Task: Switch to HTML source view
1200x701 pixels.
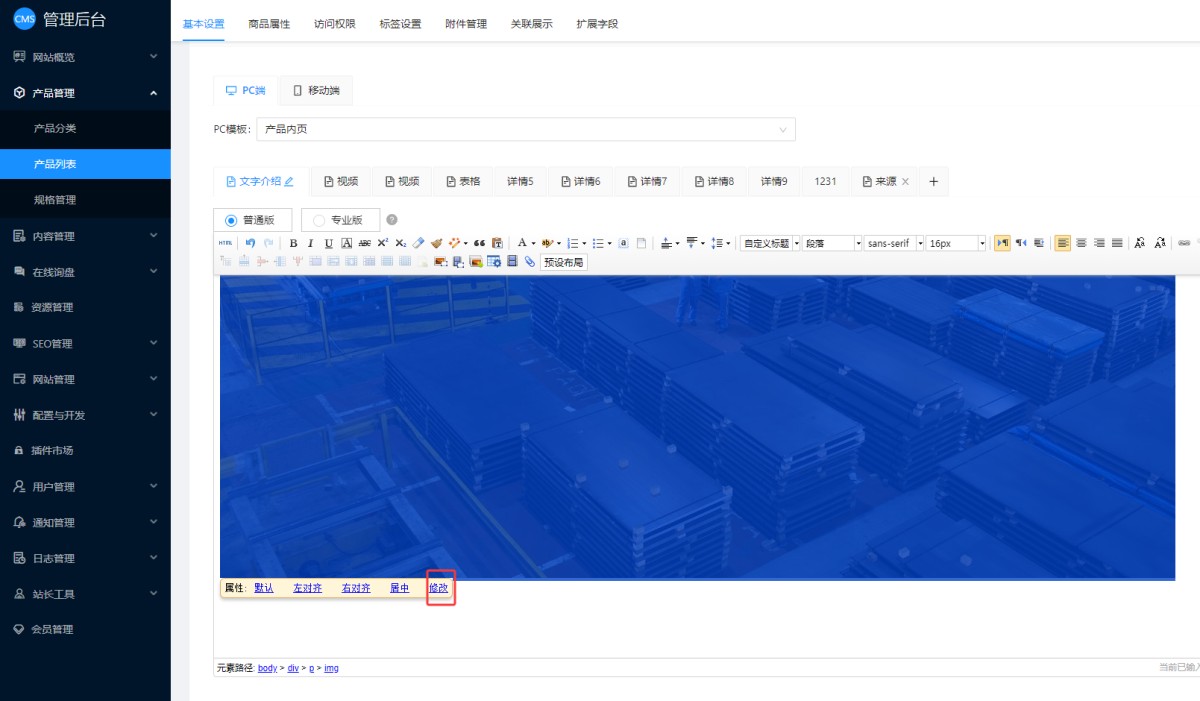Action: pos(225,243)
